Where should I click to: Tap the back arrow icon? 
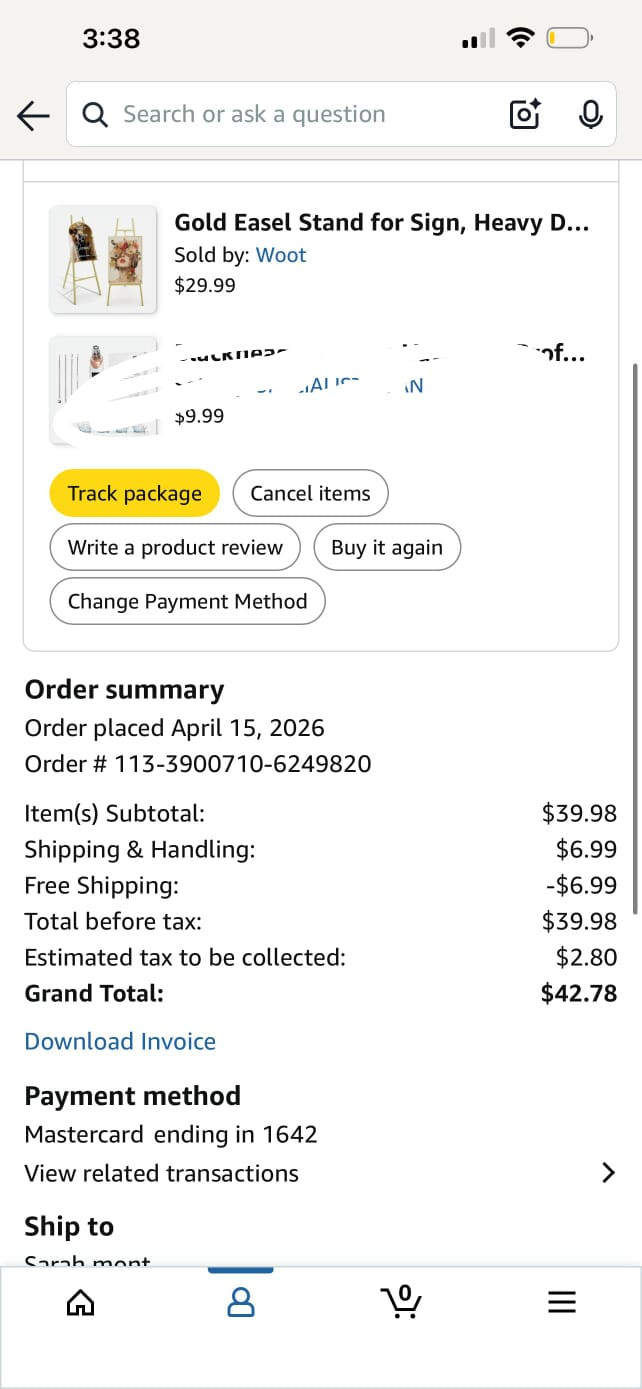click(33, 115)
